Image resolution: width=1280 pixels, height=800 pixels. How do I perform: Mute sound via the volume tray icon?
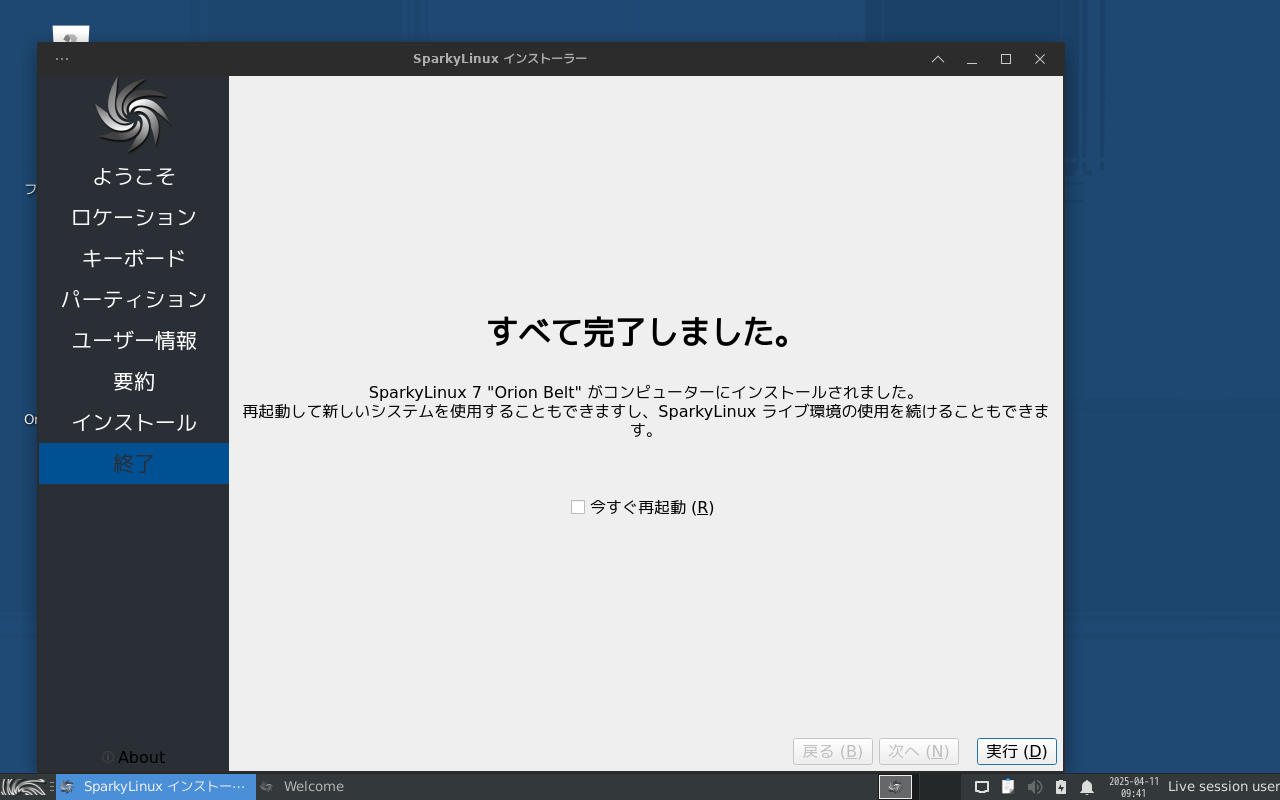[1034, 787]
